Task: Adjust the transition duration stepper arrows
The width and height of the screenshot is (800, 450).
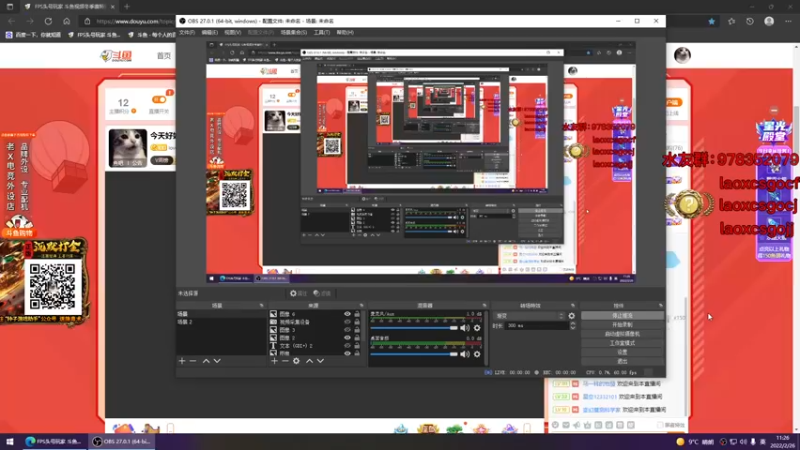Action: pyautogui.click(x=572, y=325)
